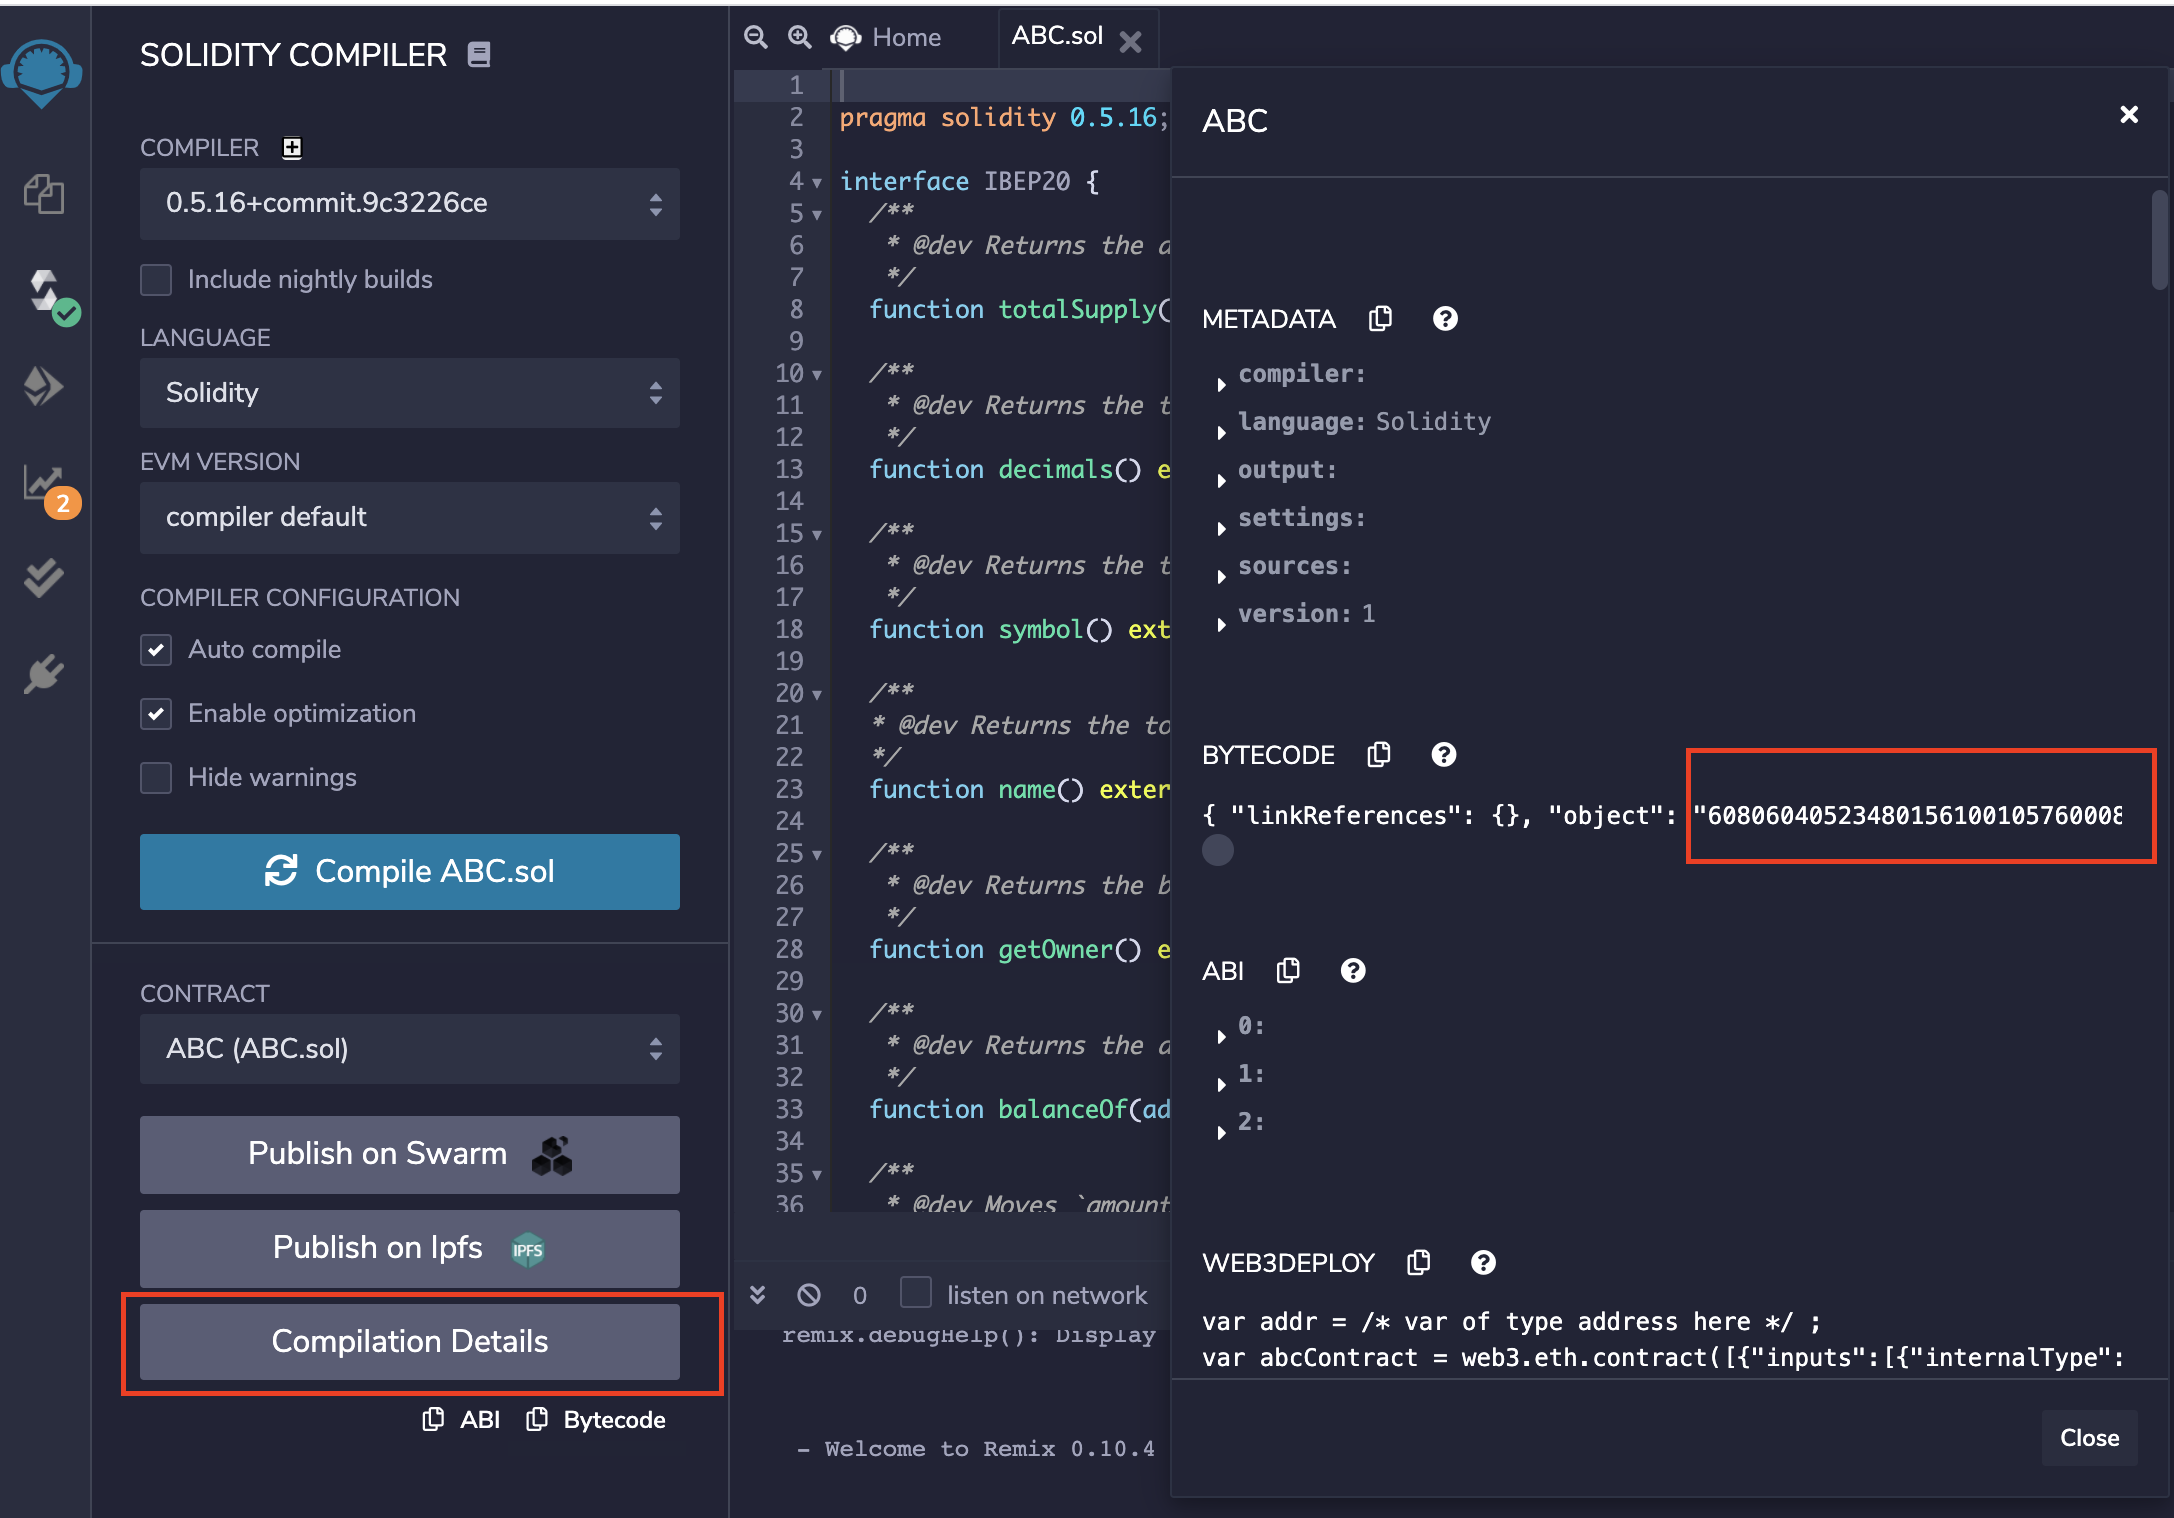Screen dimensions: 2174x1518
Task: Copy the METADATA to clipboard
Action: point(1380,319)
